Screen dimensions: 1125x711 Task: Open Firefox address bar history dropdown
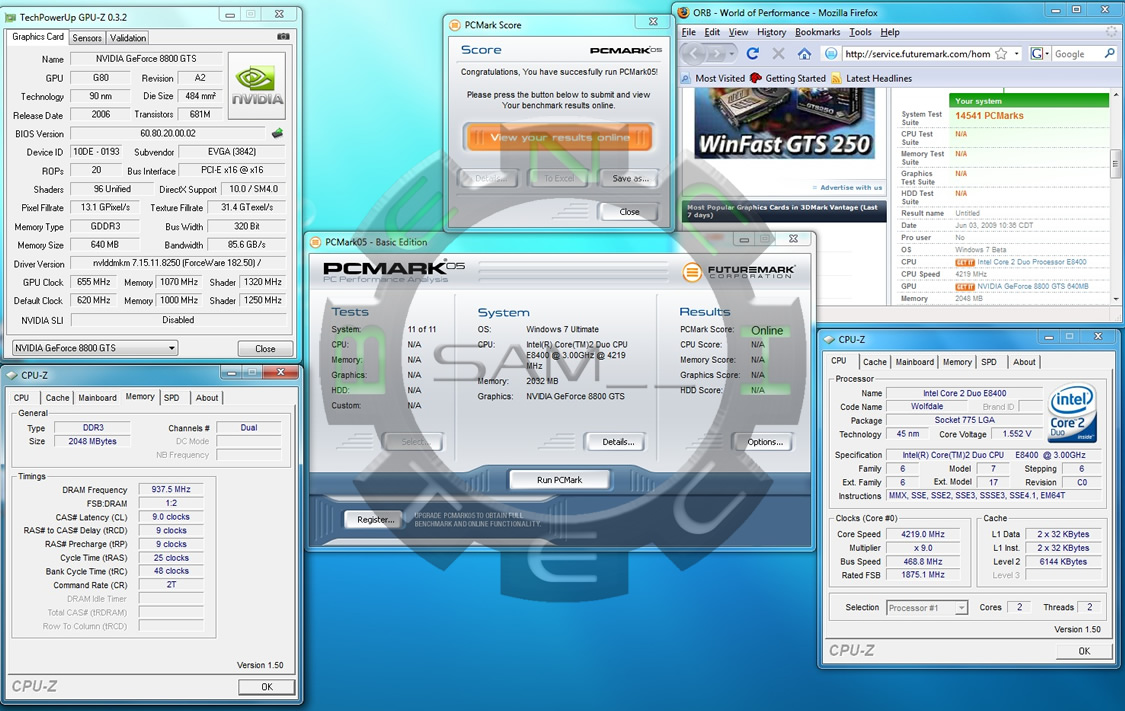point(1017,54)
